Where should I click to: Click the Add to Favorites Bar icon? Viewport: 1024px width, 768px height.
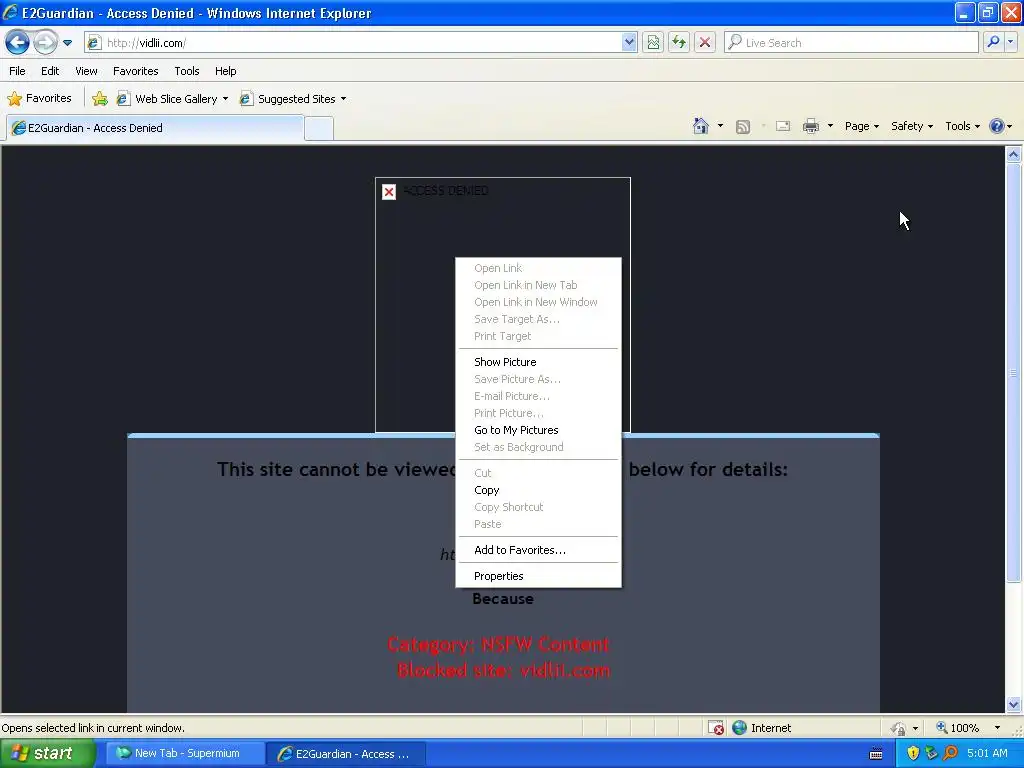coord(100,99)
